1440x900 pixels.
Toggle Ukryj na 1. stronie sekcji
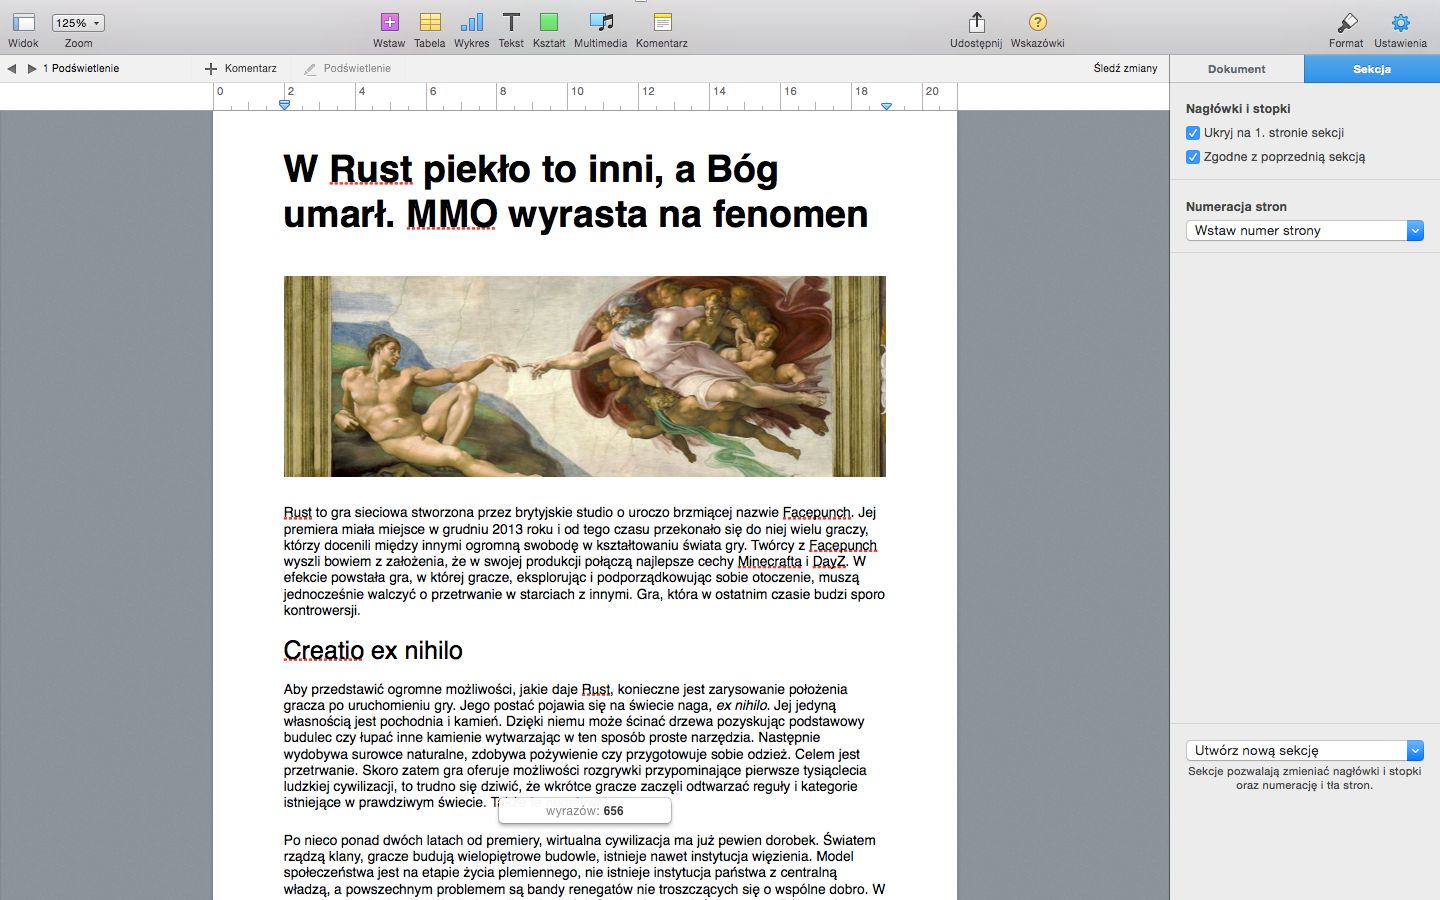point(1193,133)
